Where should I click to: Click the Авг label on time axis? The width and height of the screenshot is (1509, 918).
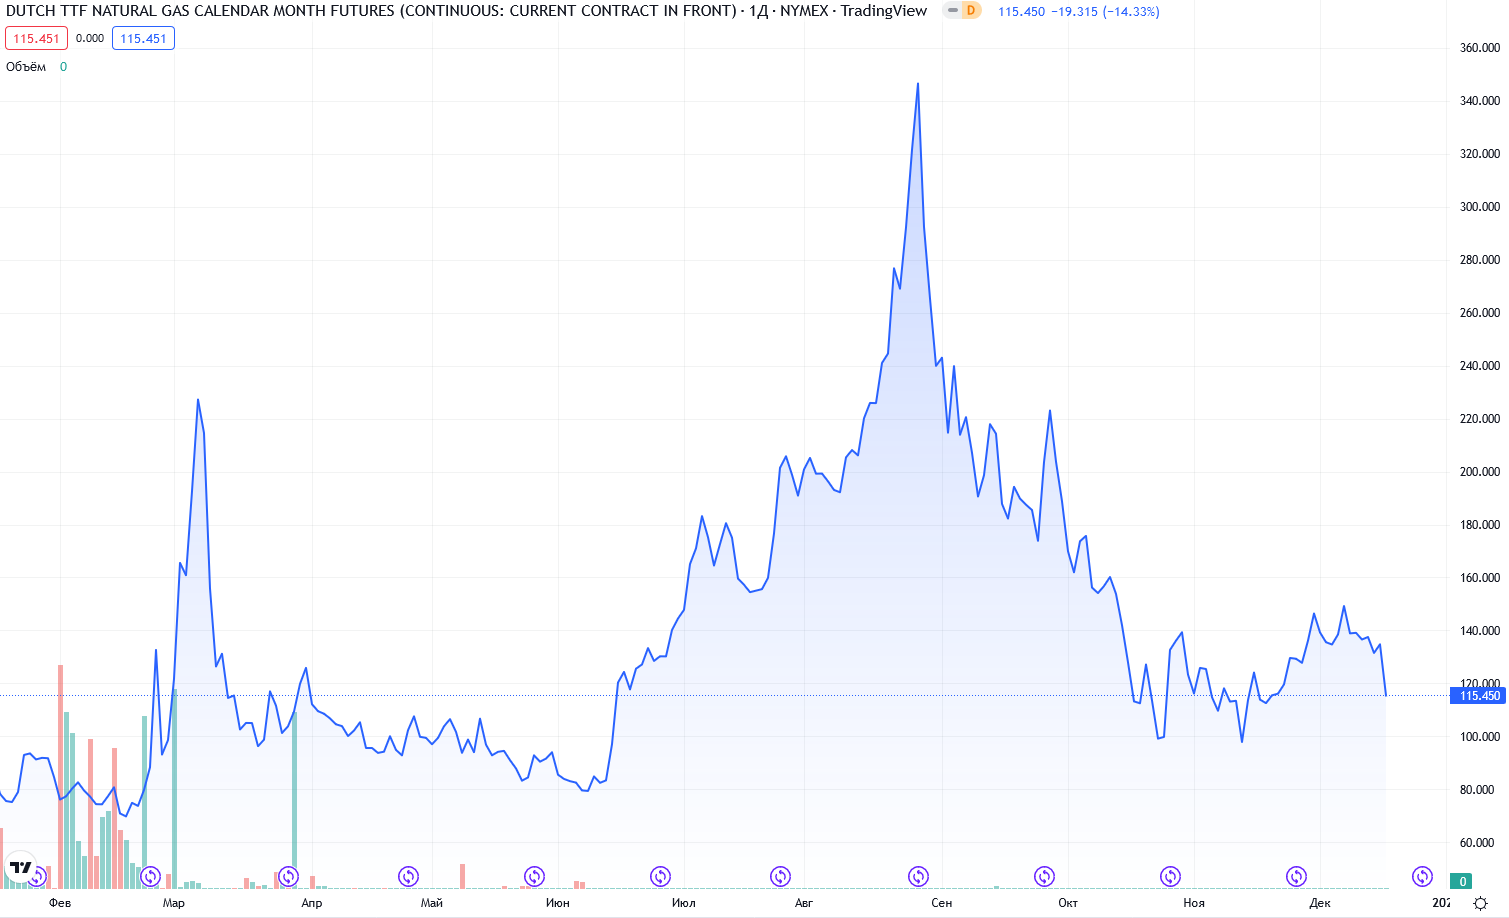pos(803,903)
